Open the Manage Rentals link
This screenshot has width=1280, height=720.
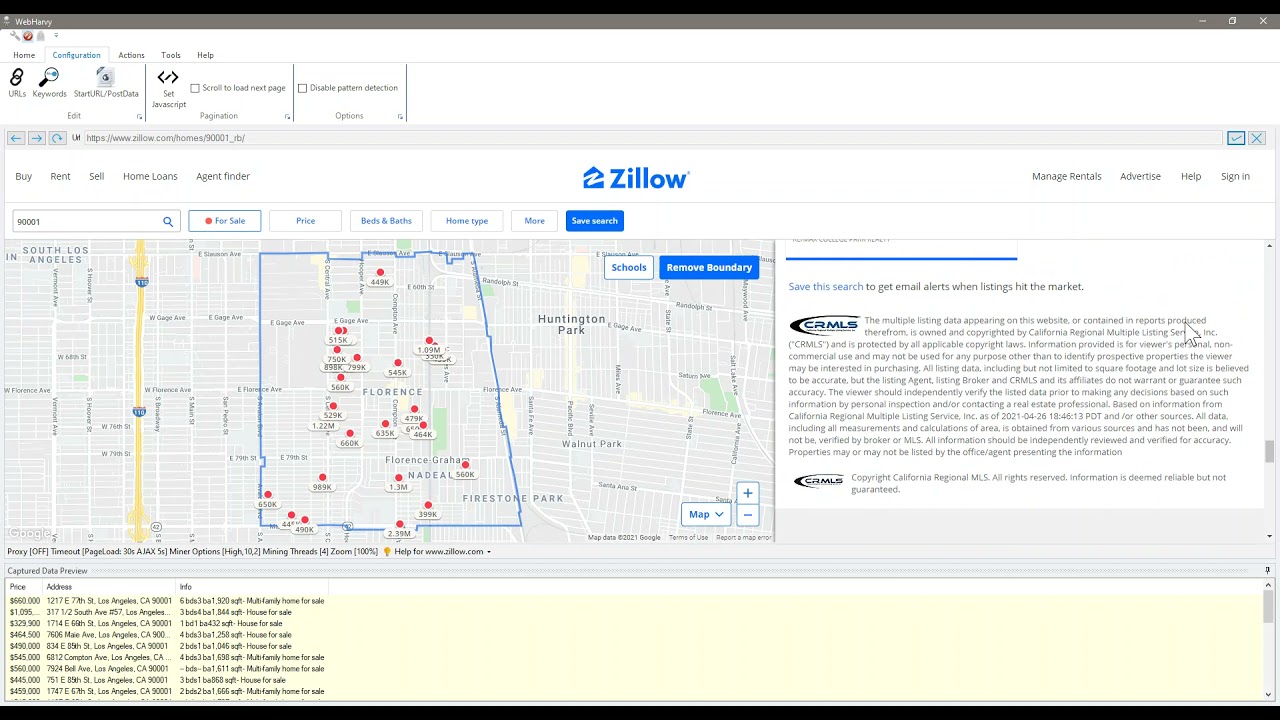(x=1067, y=176)
